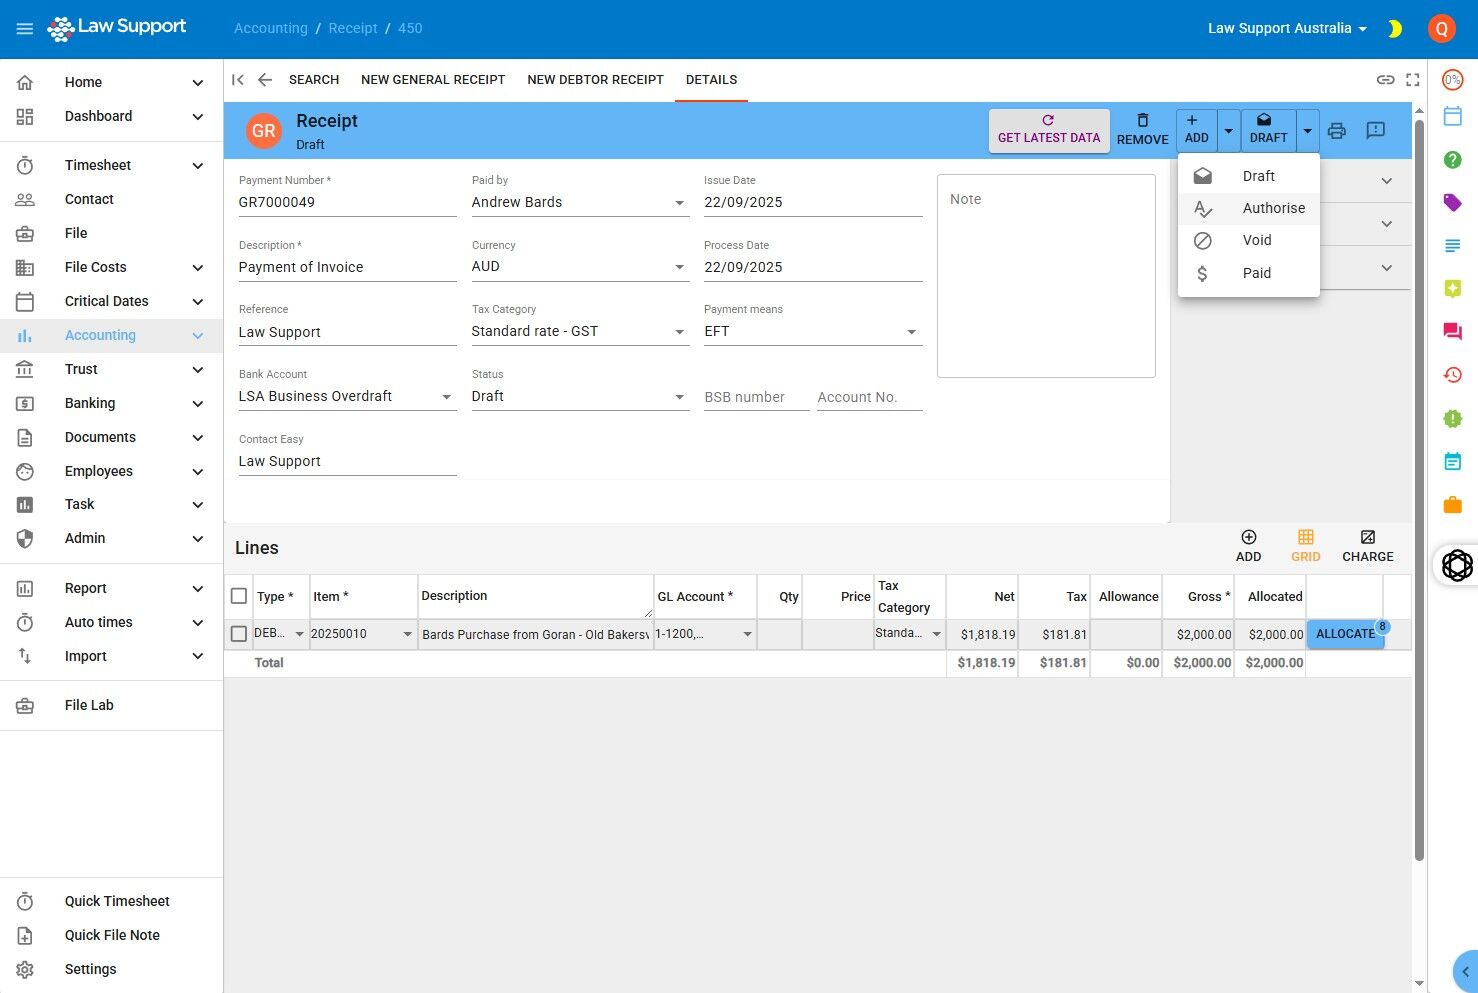Choose Paid from the status menu
Screen dimensions: 1478x993
(x=1248, y=273)
